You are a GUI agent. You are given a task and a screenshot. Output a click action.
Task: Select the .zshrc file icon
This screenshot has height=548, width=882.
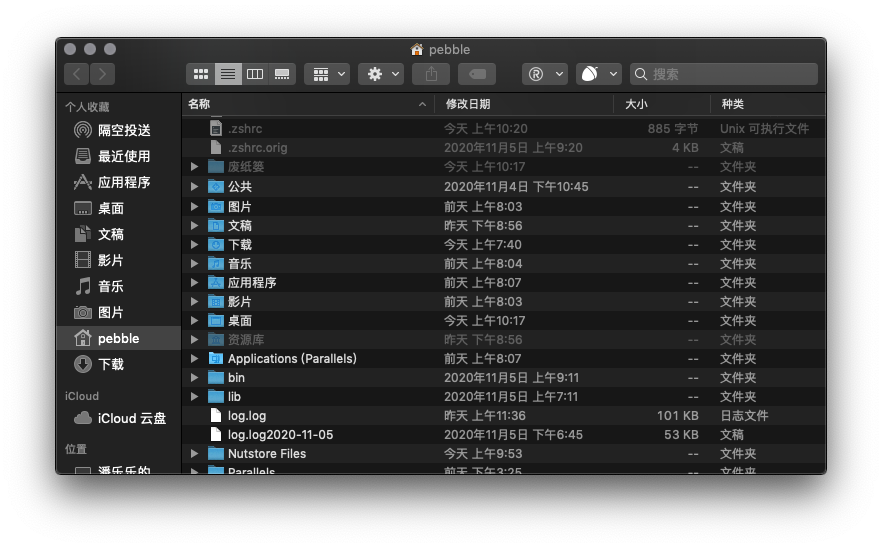216,128
